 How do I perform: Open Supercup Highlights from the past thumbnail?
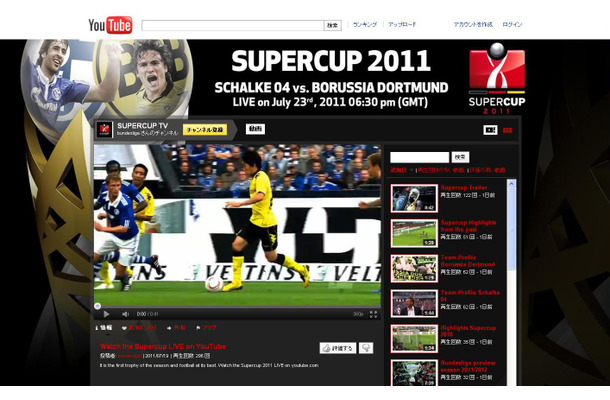click(x=414, y=233)
